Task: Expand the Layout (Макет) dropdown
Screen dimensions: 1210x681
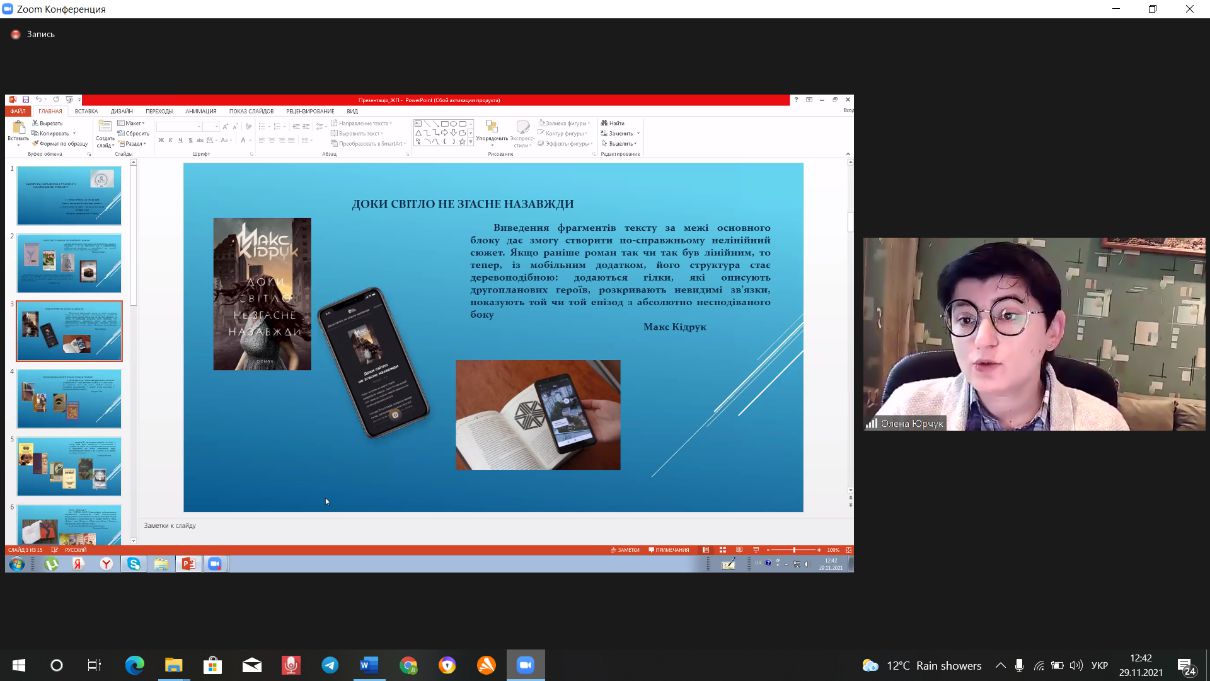Action: (132, 123)
